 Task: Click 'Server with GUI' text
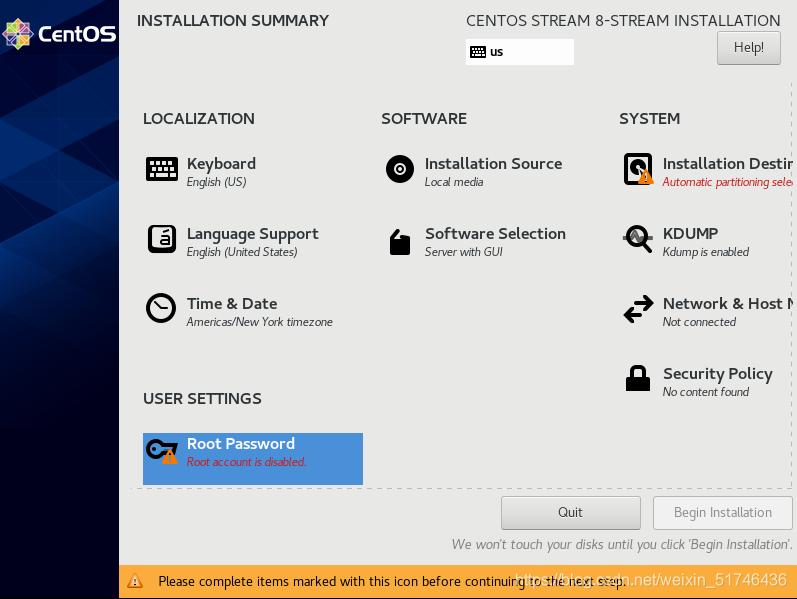pyautogui.click(x=464, y=252)
